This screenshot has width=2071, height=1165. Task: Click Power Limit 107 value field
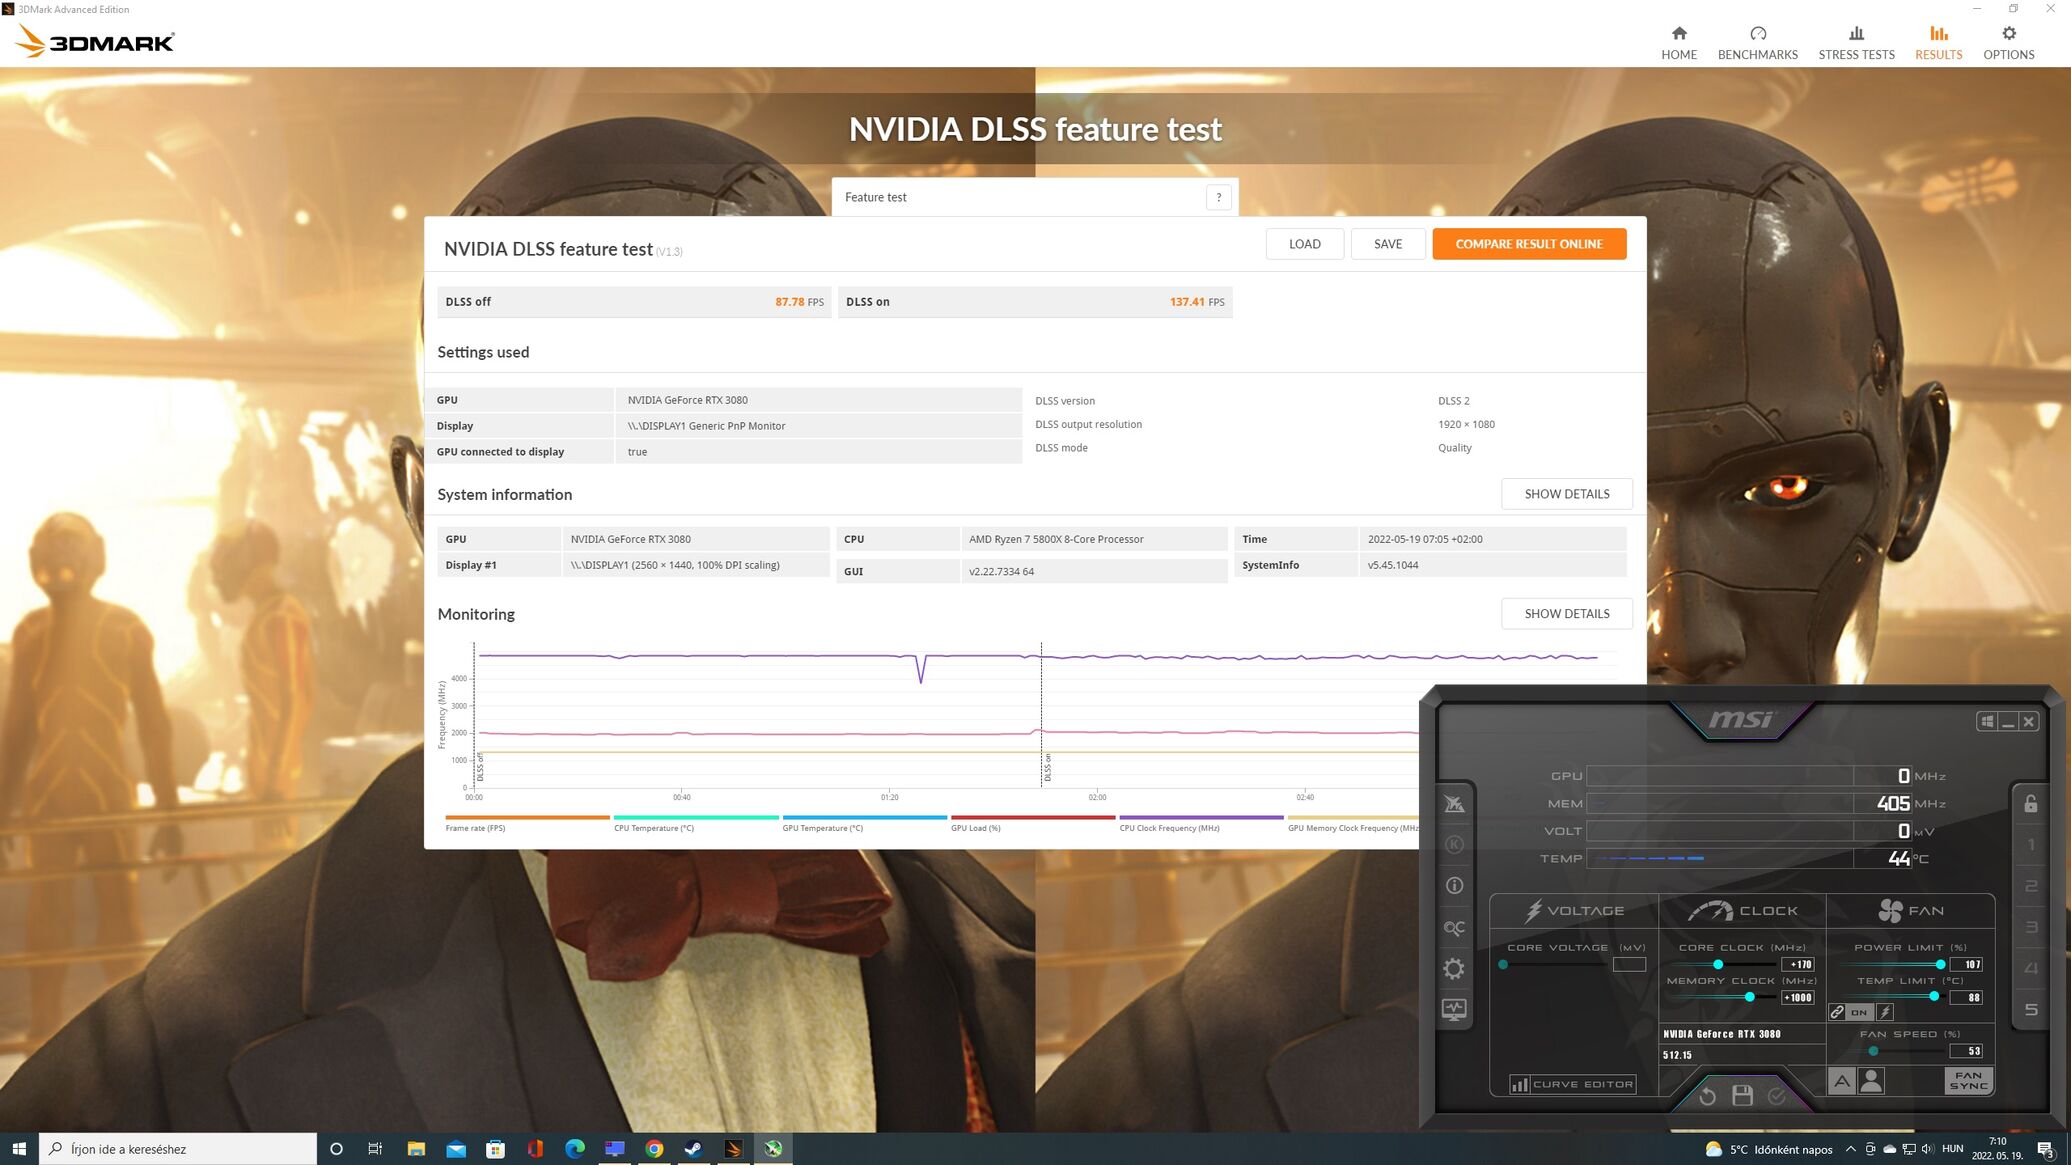pyautogui.click(x=1966, y=965)
